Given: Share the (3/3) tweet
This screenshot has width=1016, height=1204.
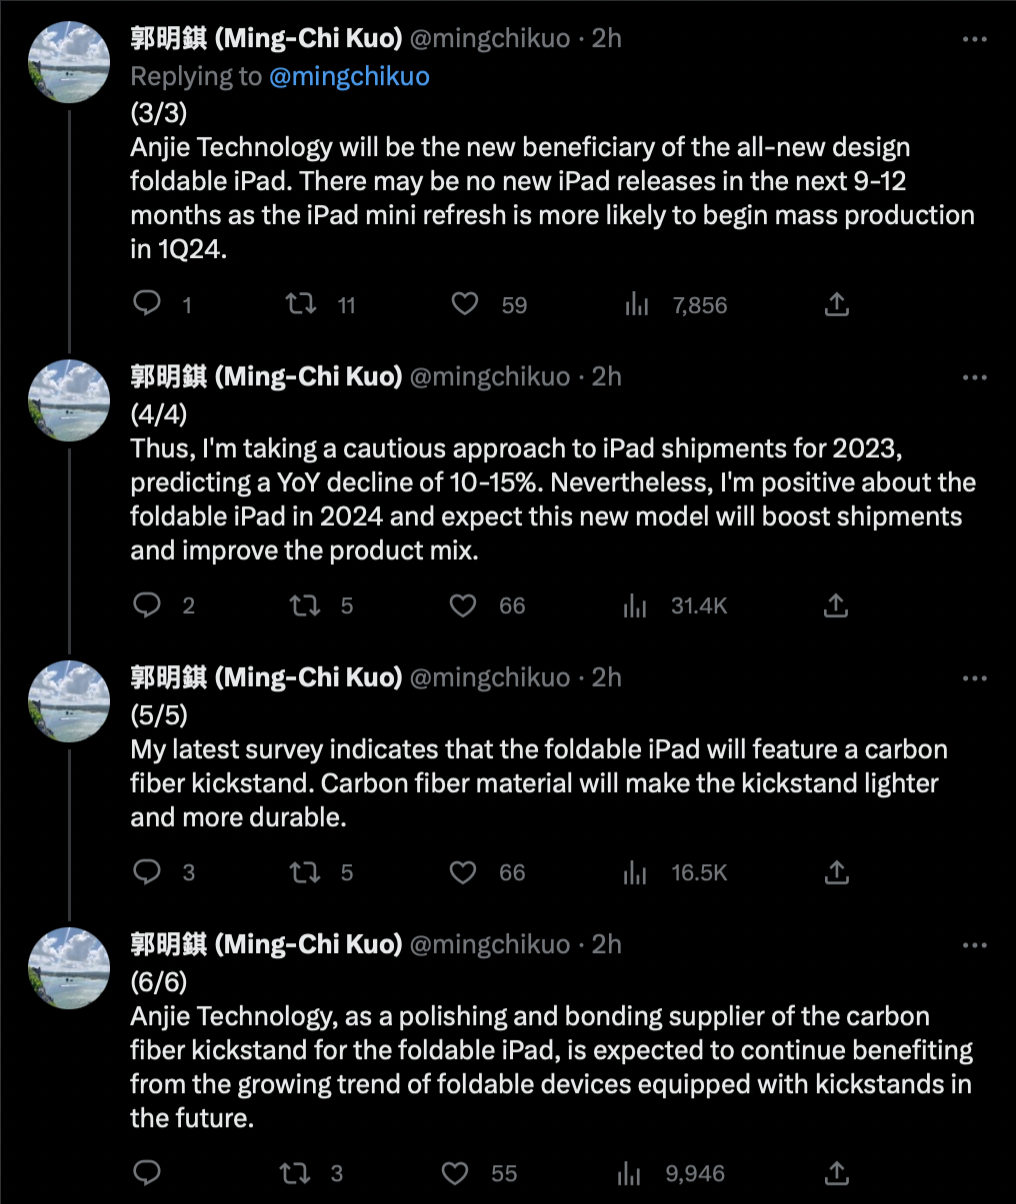Looking at the screenshot, I should (837, 304).
